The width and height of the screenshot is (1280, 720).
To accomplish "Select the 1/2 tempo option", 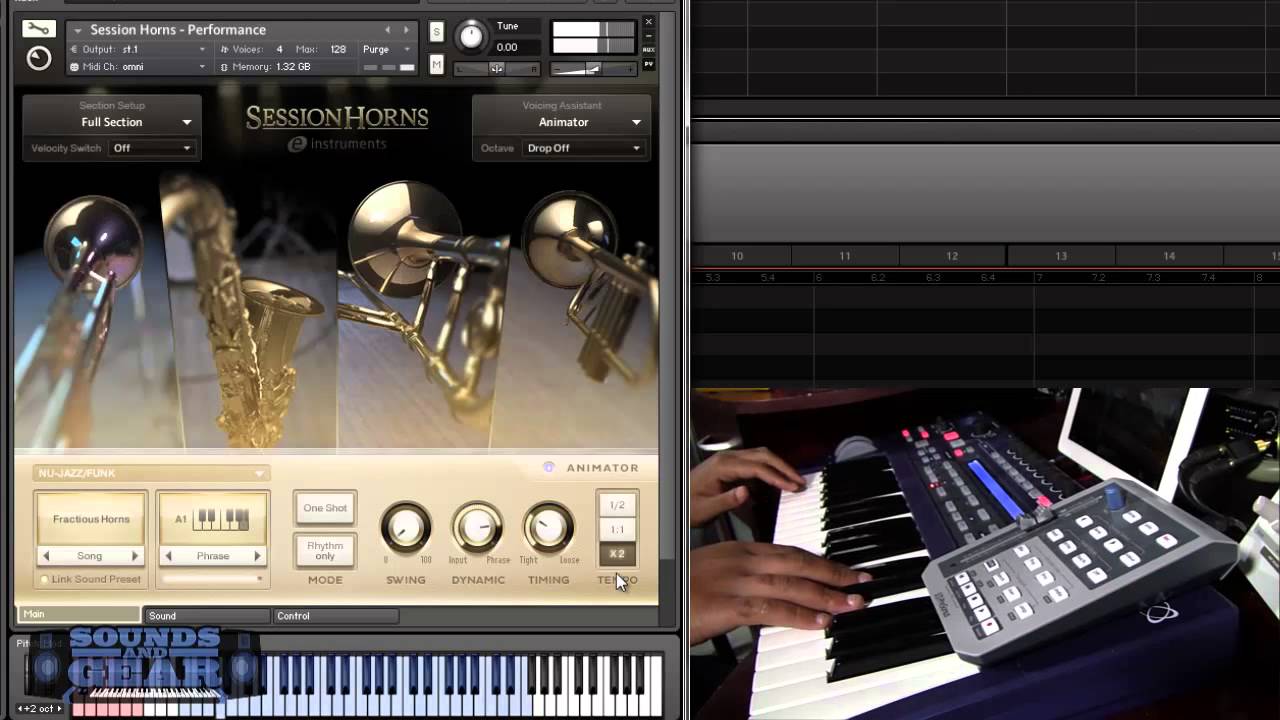I will pos(617,505).
